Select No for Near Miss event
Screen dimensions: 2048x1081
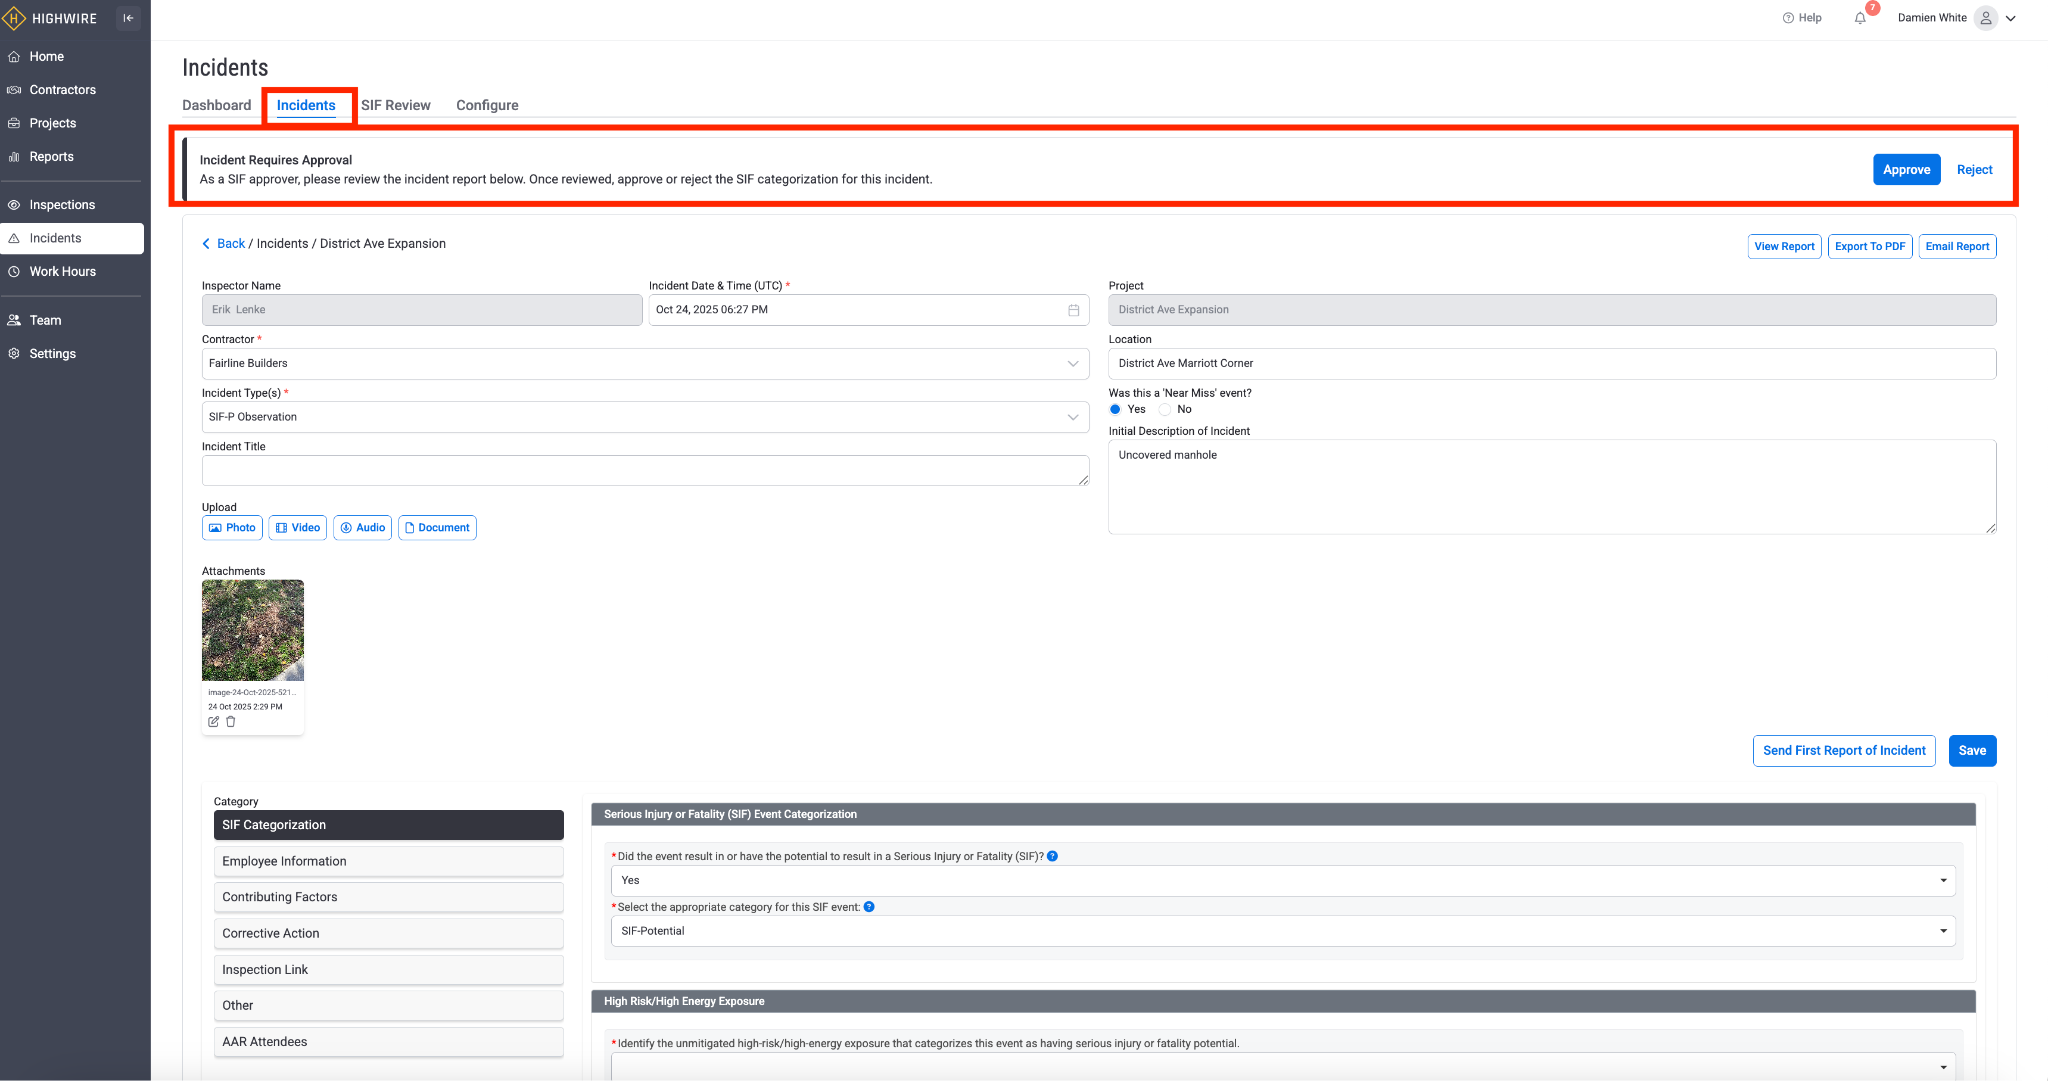click(x=1165, y=409)
